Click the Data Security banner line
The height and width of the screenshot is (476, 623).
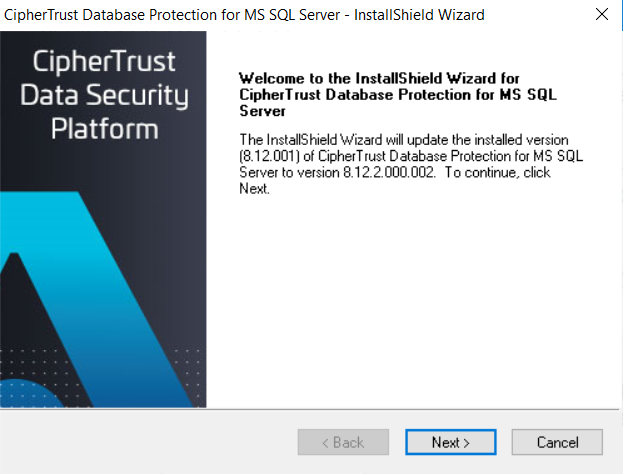point(104,96)
